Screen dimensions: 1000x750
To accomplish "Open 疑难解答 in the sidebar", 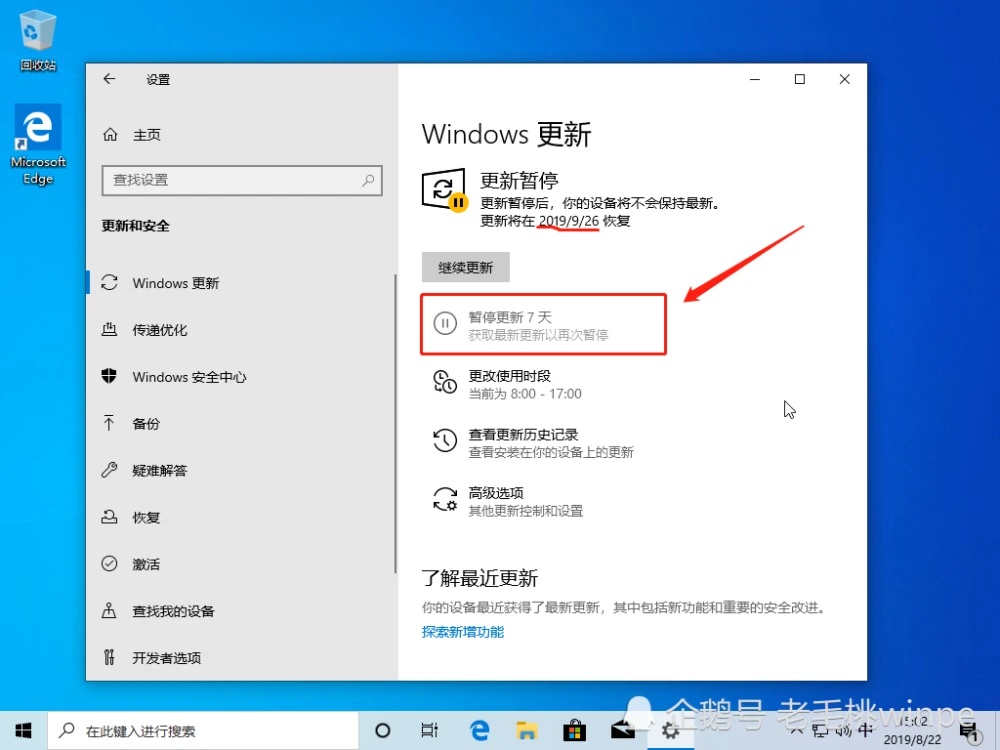I will (159, 471).
